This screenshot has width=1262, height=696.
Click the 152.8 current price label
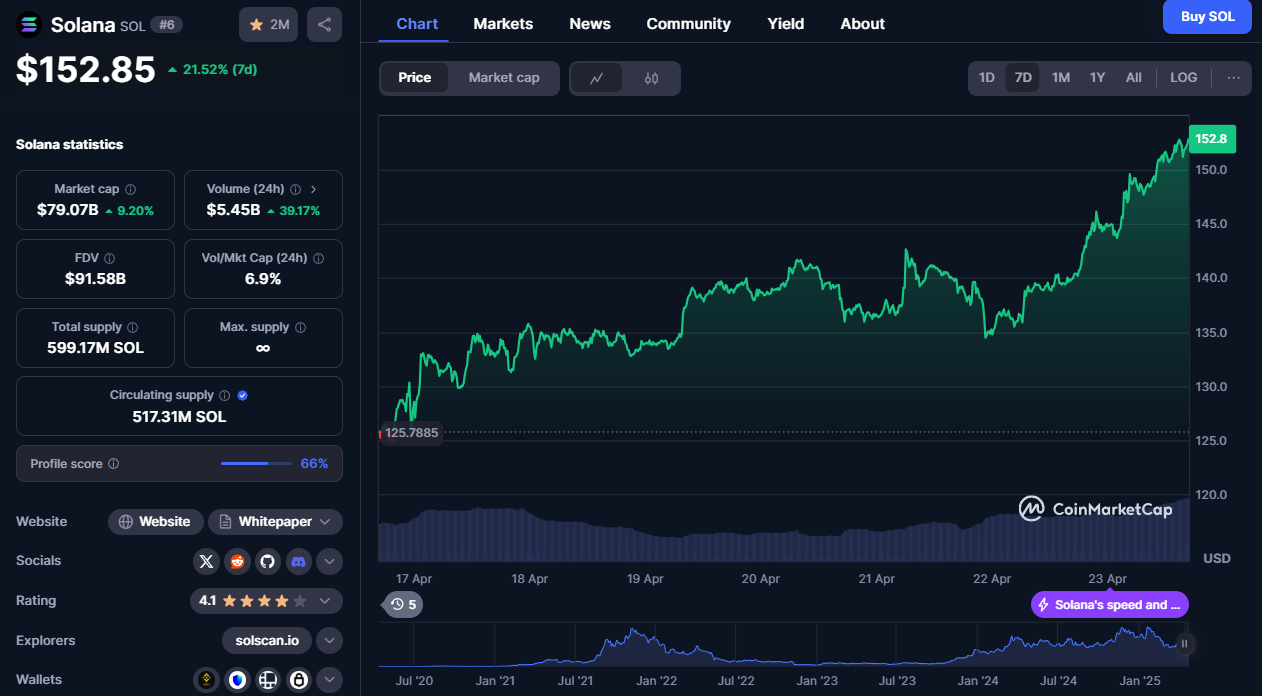1212,139
